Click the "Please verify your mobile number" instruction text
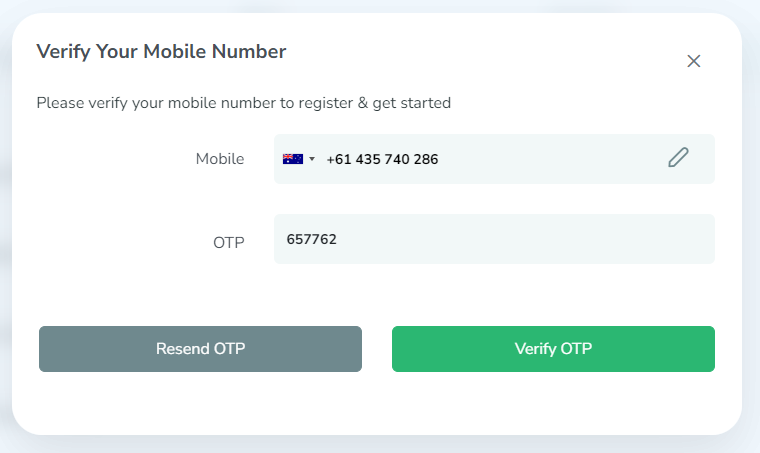 pyautogui.click(x=243, y=102)
